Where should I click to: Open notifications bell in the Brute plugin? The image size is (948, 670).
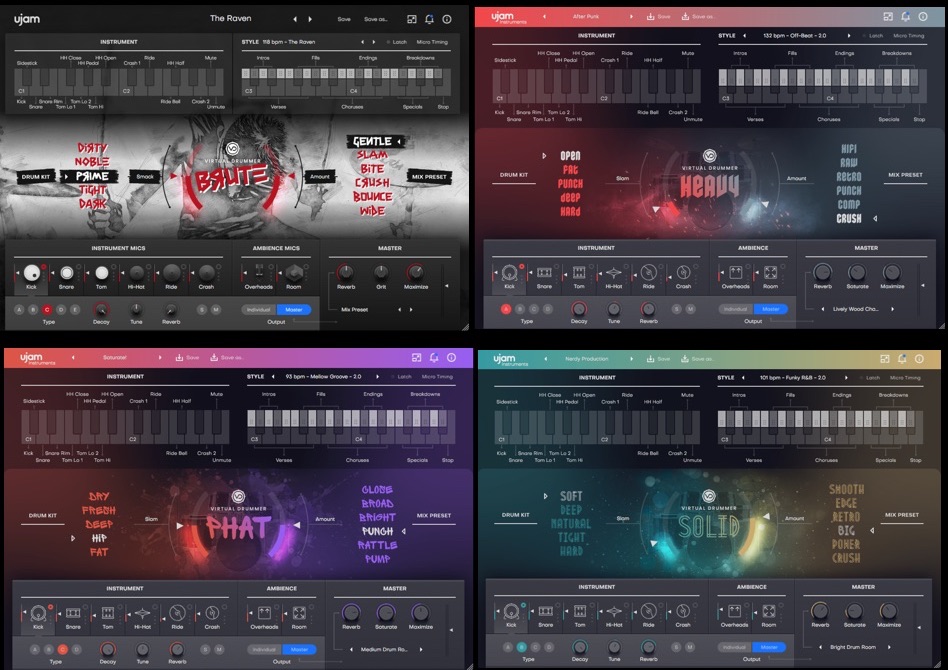click(x=429, y=19)
